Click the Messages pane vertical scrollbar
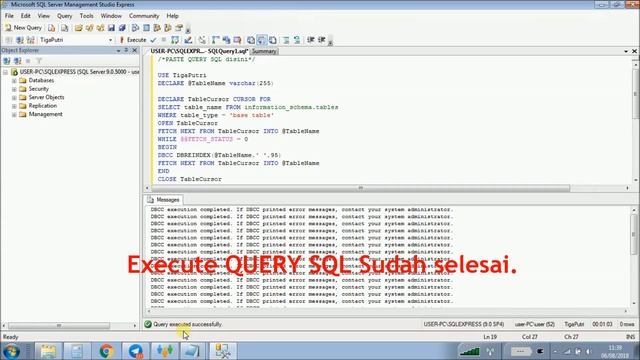 coord(634,235)
